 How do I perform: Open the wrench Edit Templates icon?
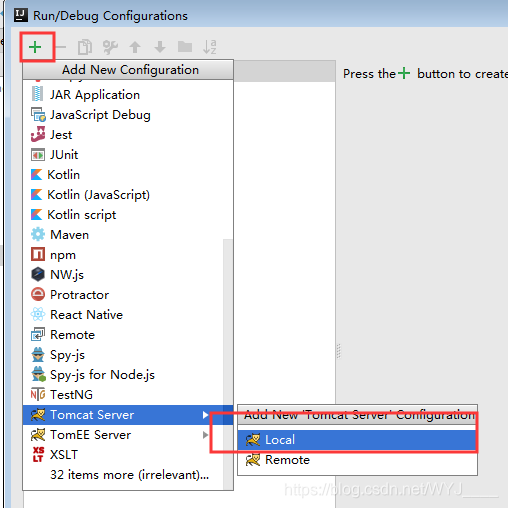110,47
